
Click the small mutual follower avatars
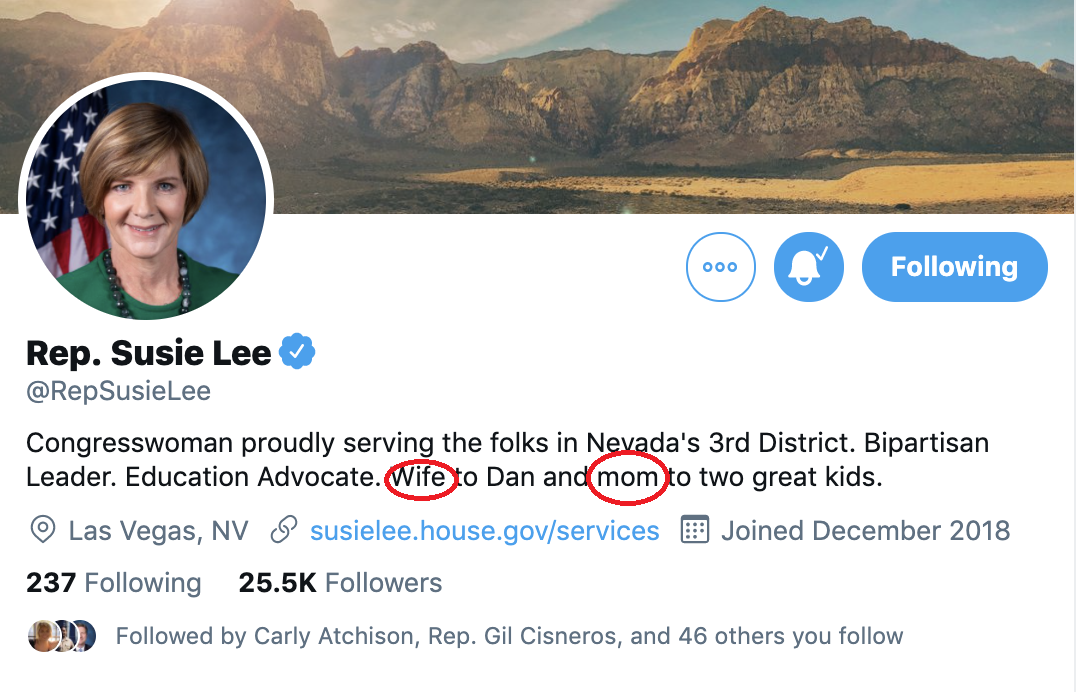tap(62, 636)
